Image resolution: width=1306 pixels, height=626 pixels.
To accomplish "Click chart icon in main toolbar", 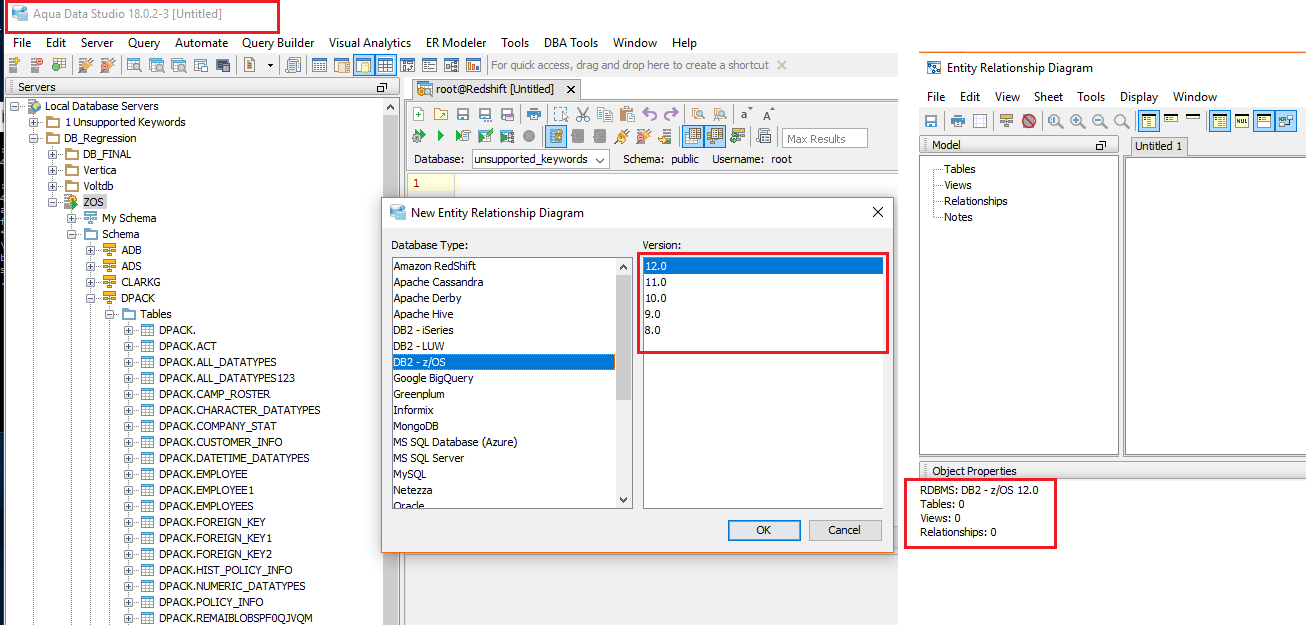I will (x=473, y=65).
